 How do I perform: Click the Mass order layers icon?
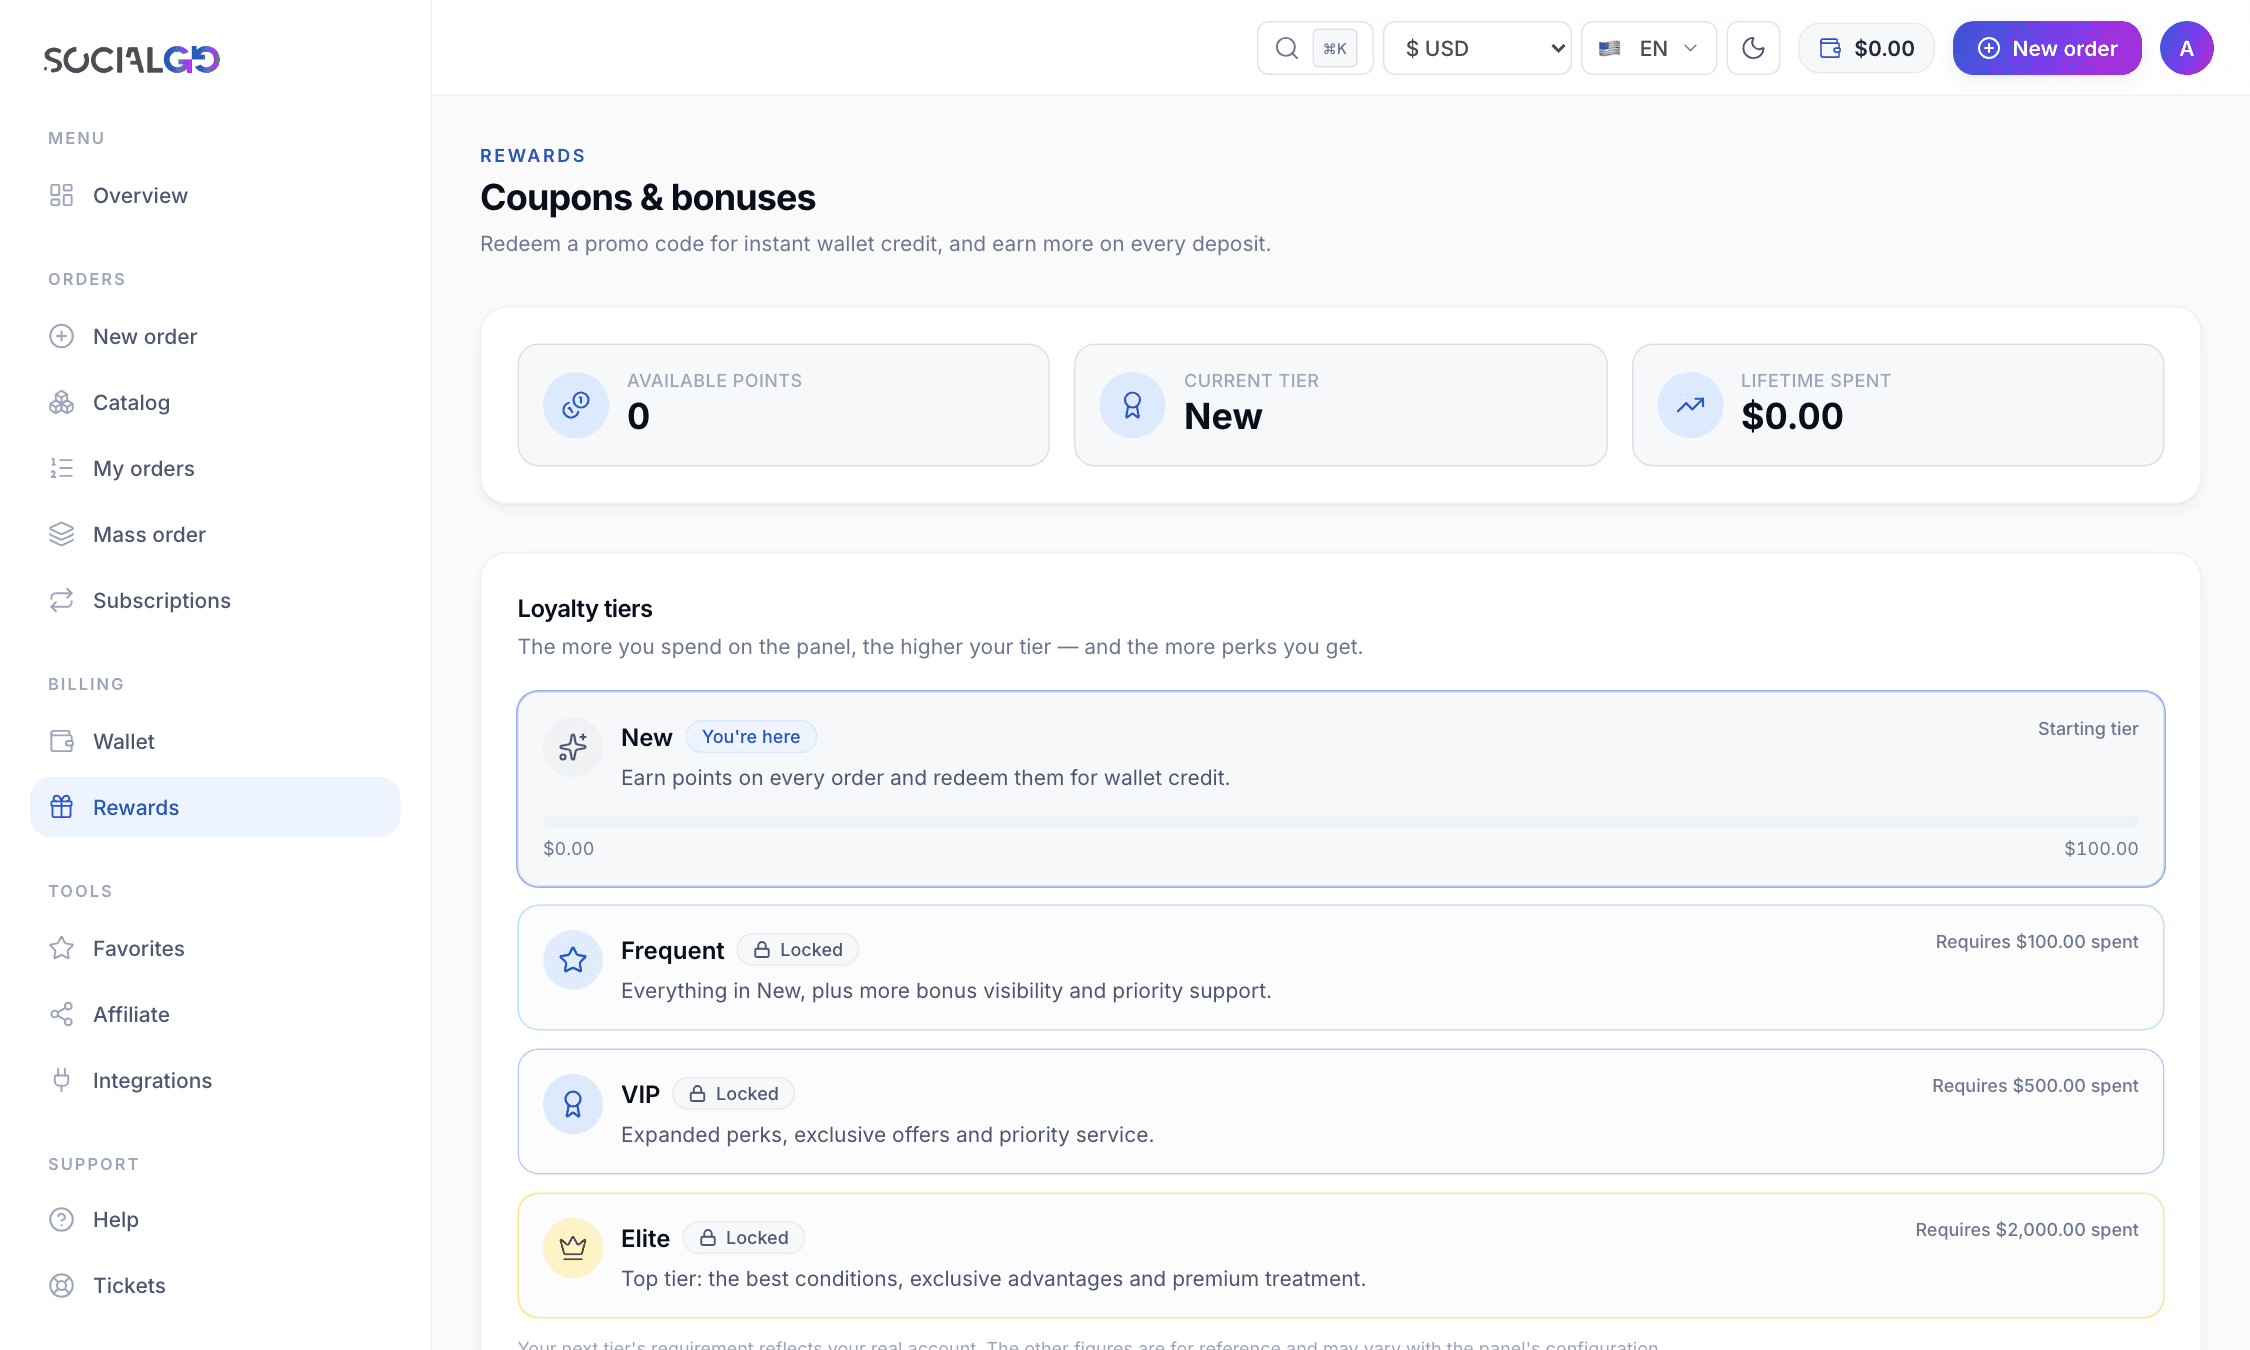point(62,534)
